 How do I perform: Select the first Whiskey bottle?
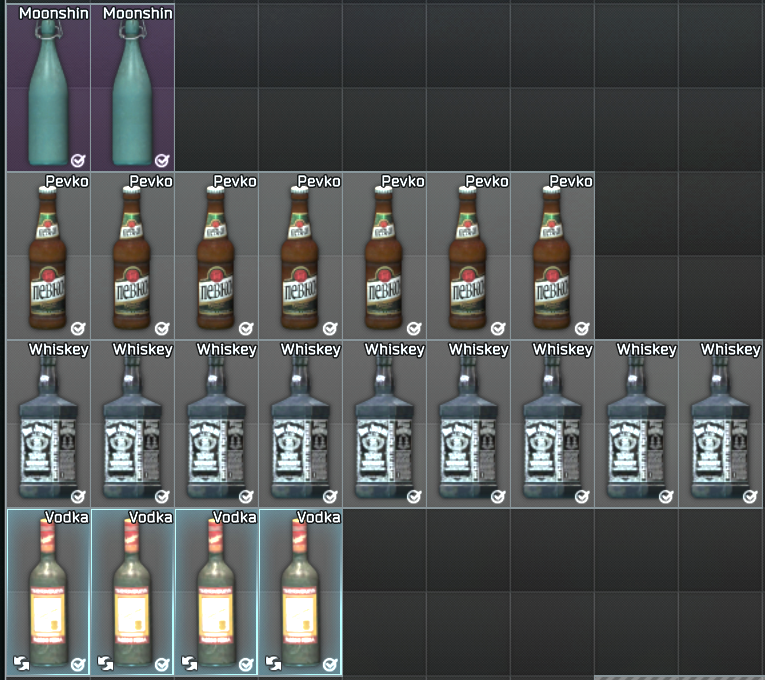point(48,423)
